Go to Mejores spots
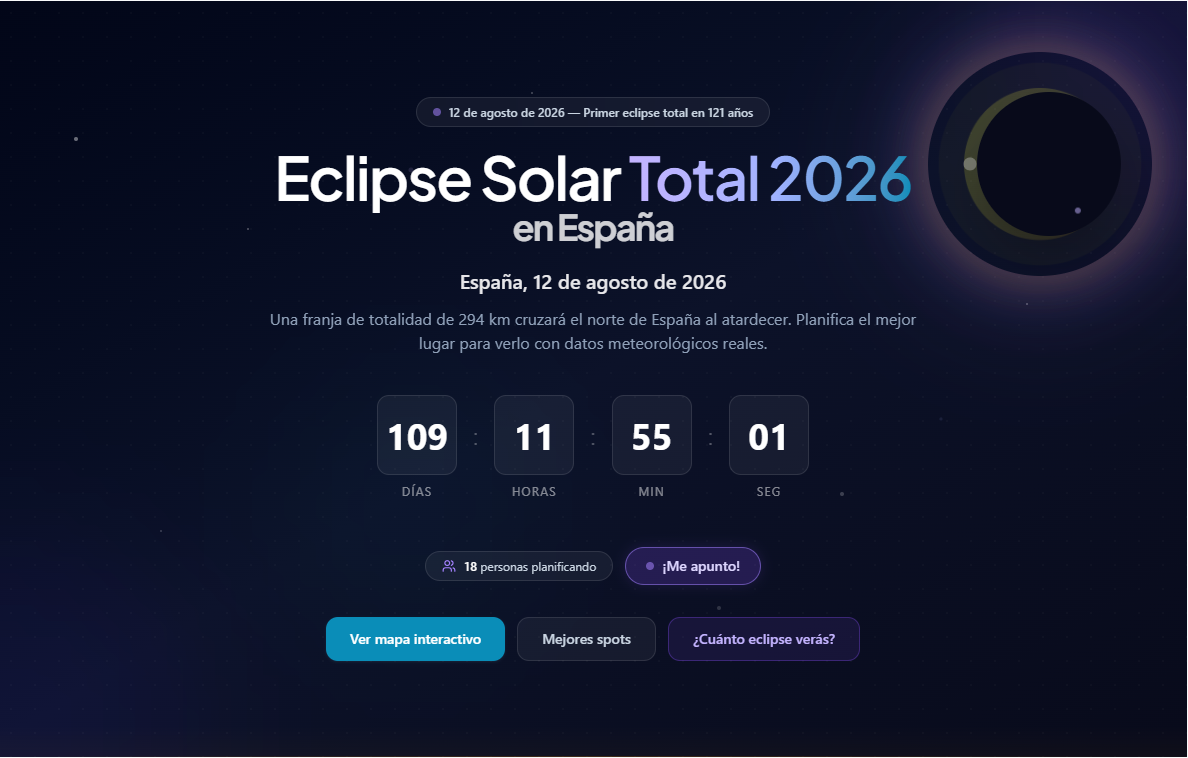1188x758 pixels. 586,639
